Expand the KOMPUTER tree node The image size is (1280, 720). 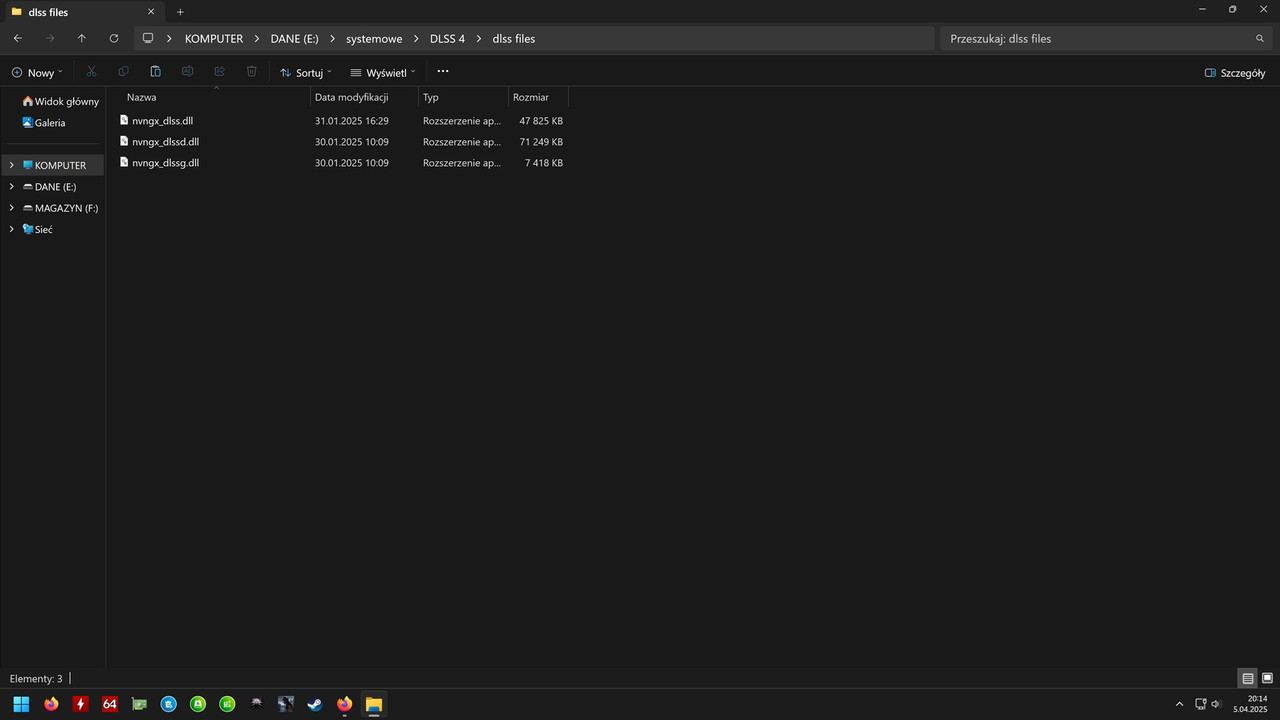(x=12, y=165)
